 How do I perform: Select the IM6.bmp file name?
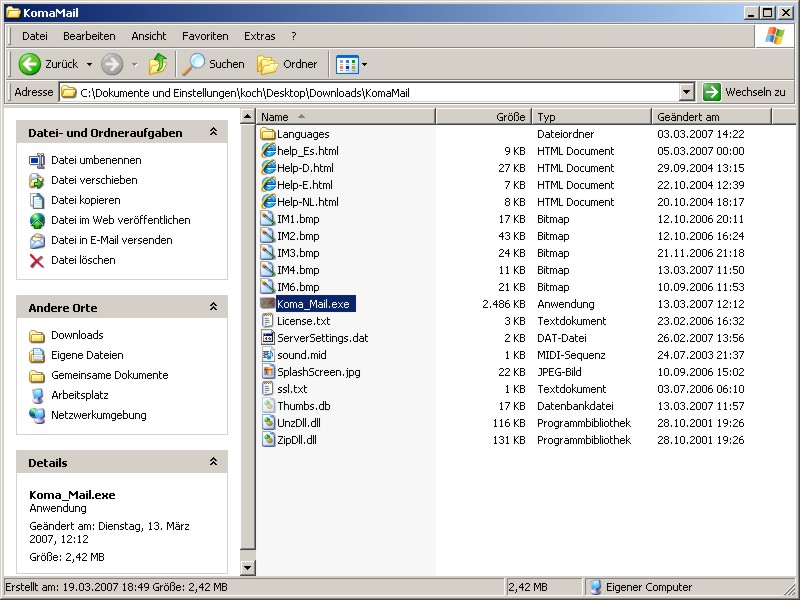click(x=298, y=287)
